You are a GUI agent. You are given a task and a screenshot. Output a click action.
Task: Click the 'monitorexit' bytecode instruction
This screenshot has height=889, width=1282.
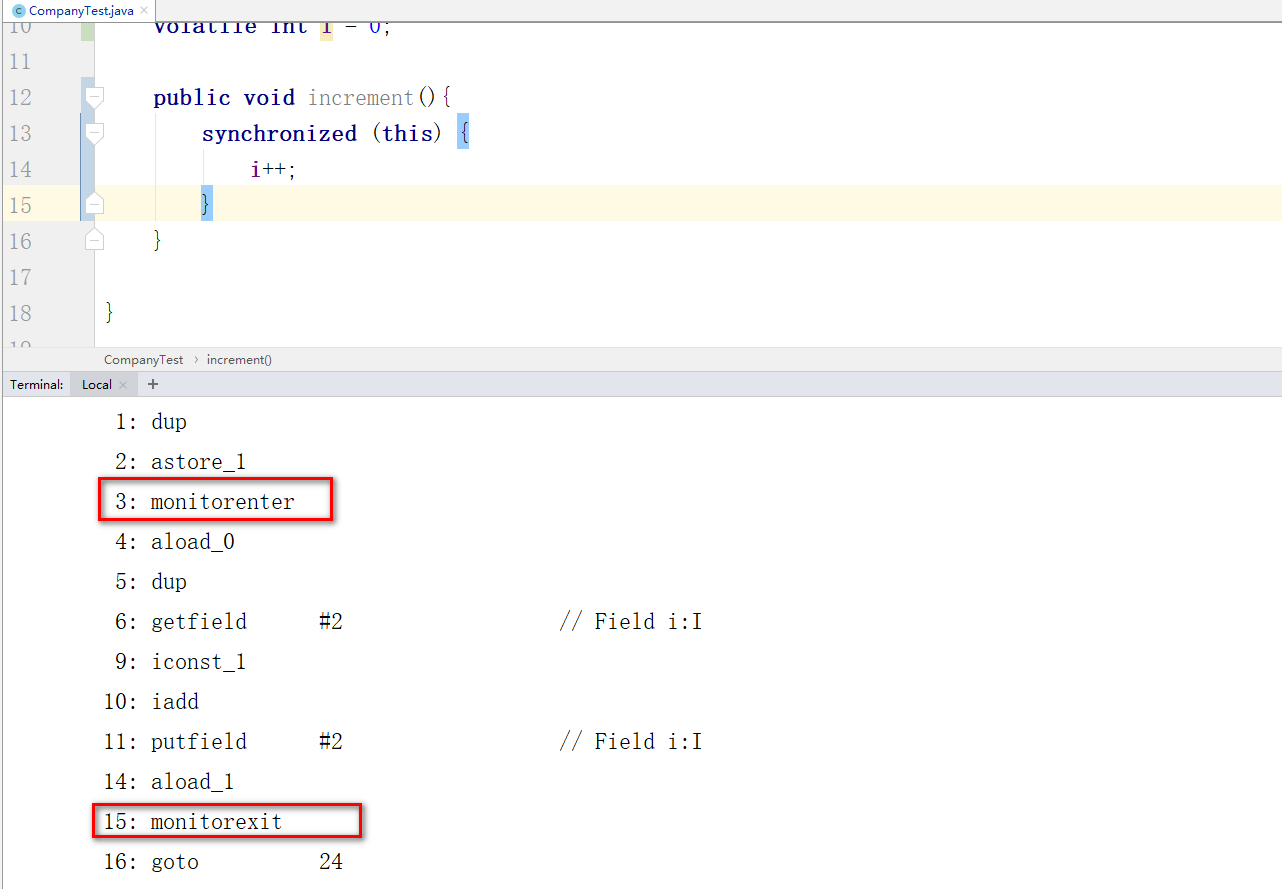click(x=216, y=822)
